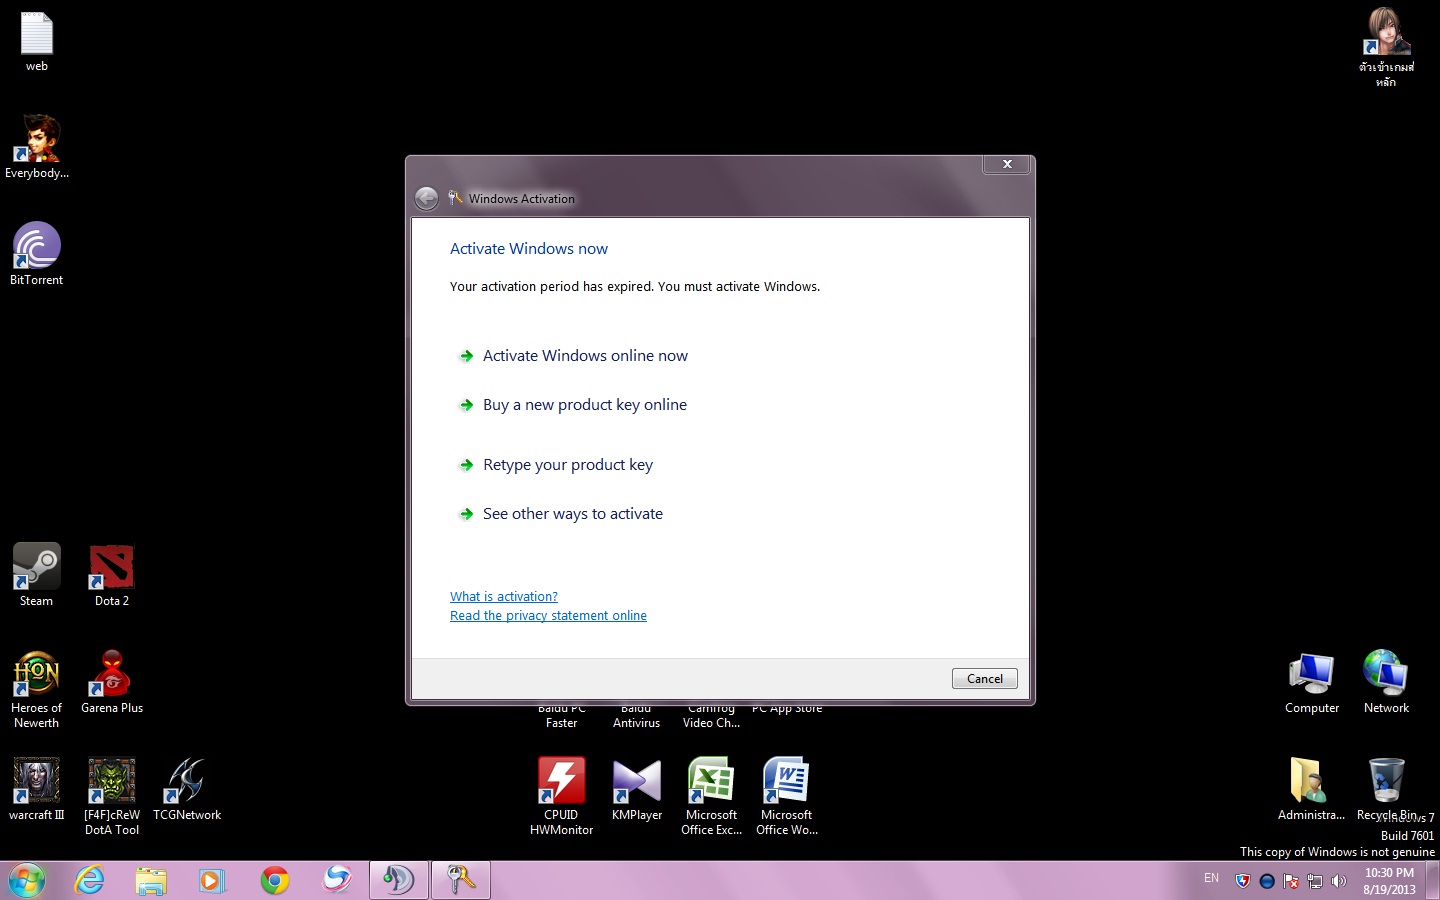The width and height of the screenshot is (1440, 900).
Task: Open the volume speaker tray icon
Action: tap(1339, 881)
